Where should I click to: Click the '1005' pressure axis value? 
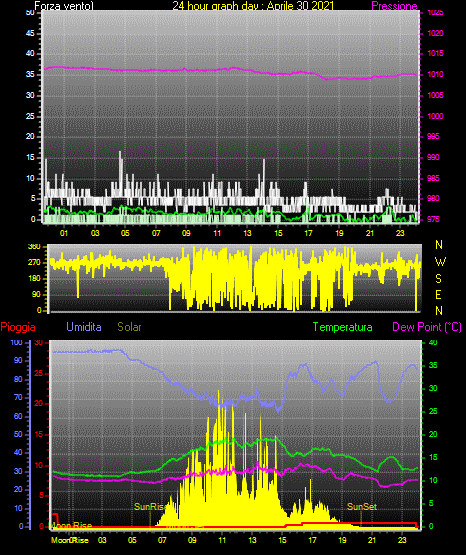point(435,95)
